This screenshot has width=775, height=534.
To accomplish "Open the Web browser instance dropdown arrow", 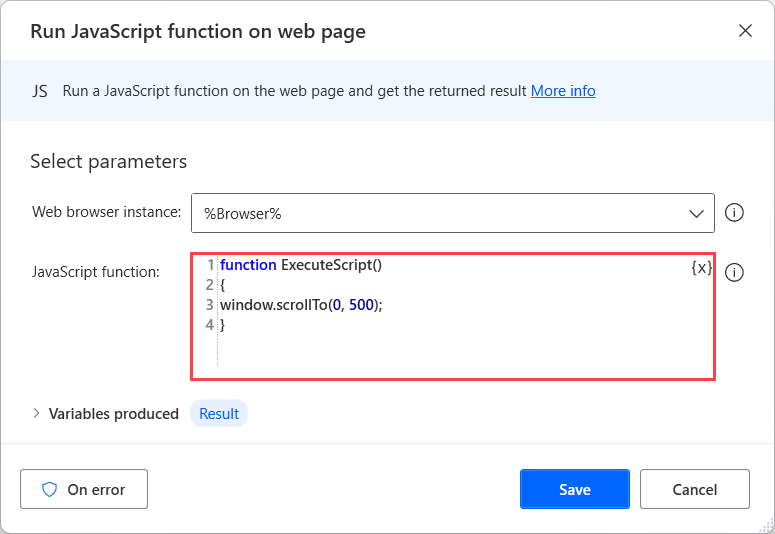I will click(x=697, y=213).
